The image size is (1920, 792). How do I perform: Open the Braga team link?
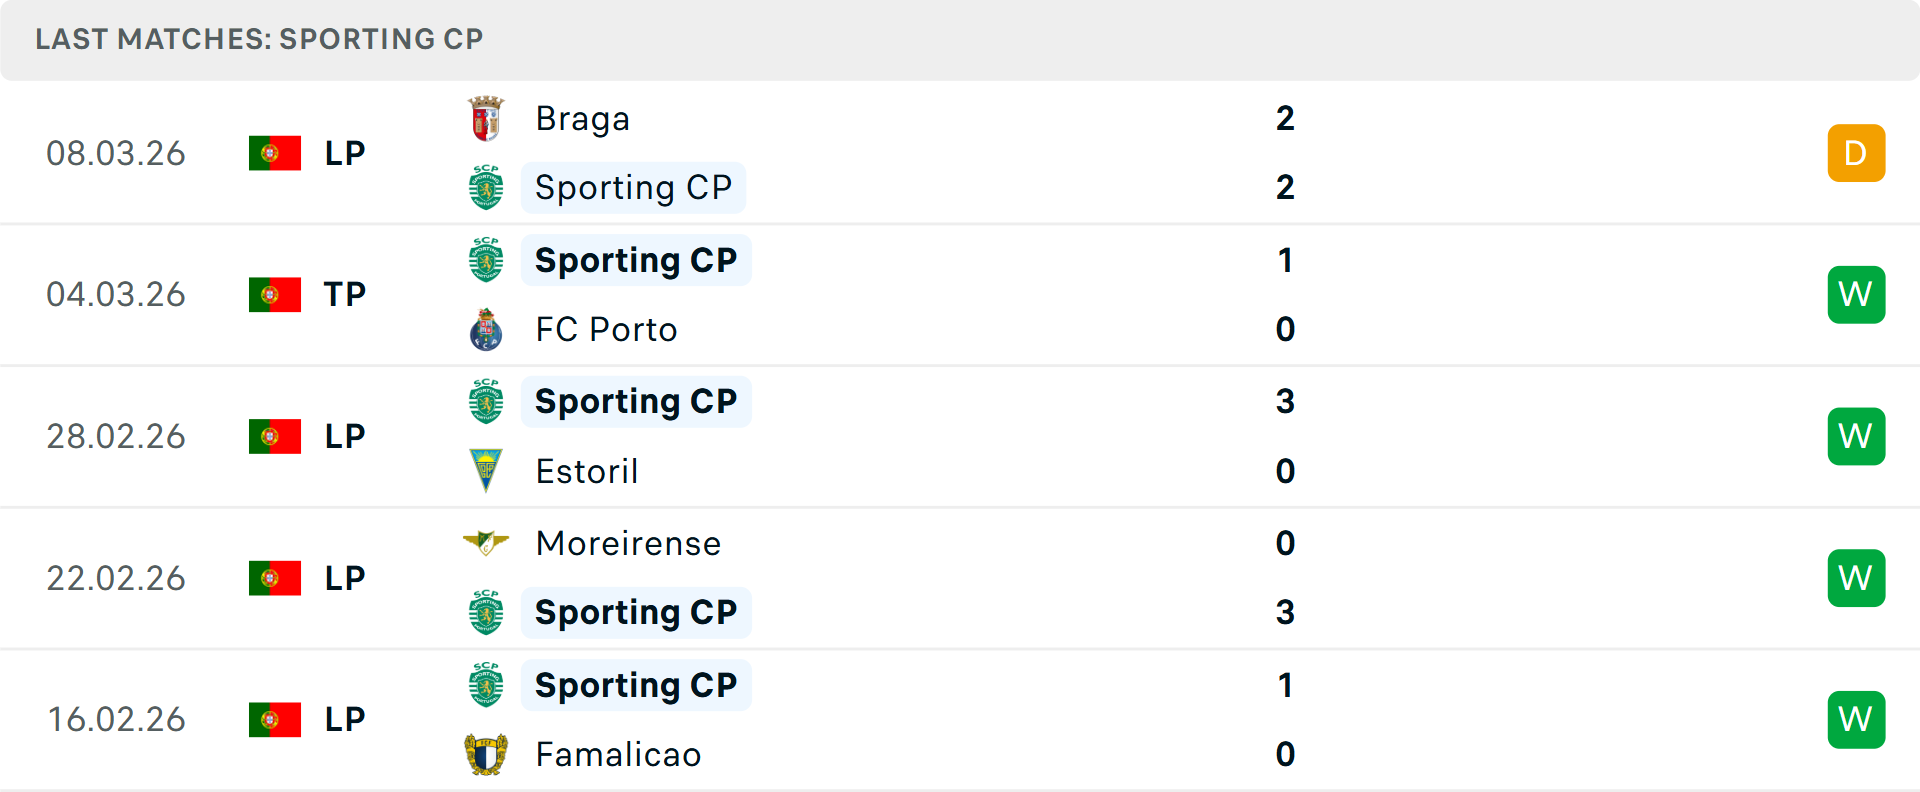point(582,119)
